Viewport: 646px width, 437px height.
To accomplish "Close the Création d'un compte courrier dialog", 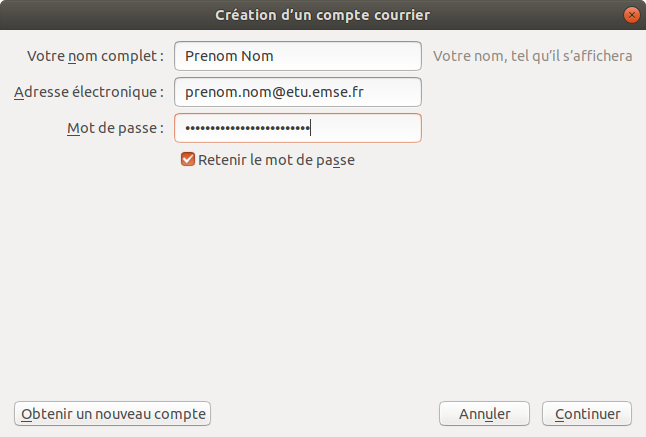I will 631,15.
